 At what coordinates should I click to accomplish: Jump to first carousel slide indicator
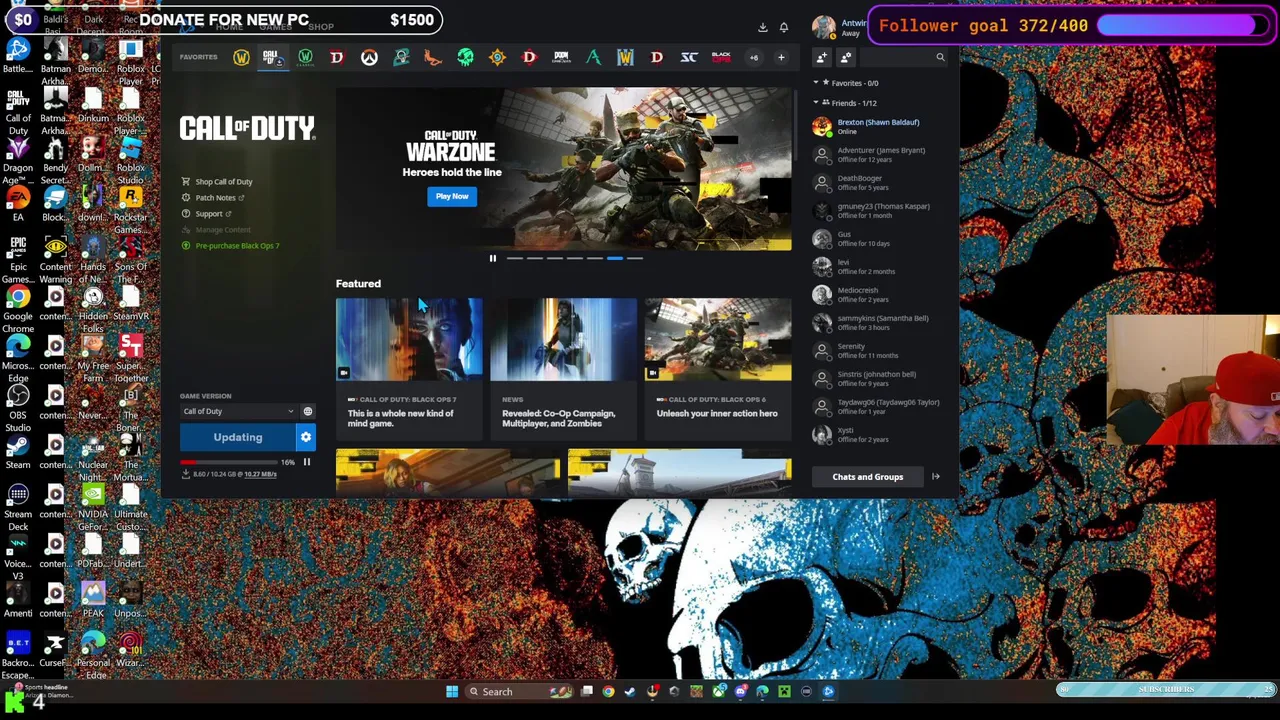[515, 258]
